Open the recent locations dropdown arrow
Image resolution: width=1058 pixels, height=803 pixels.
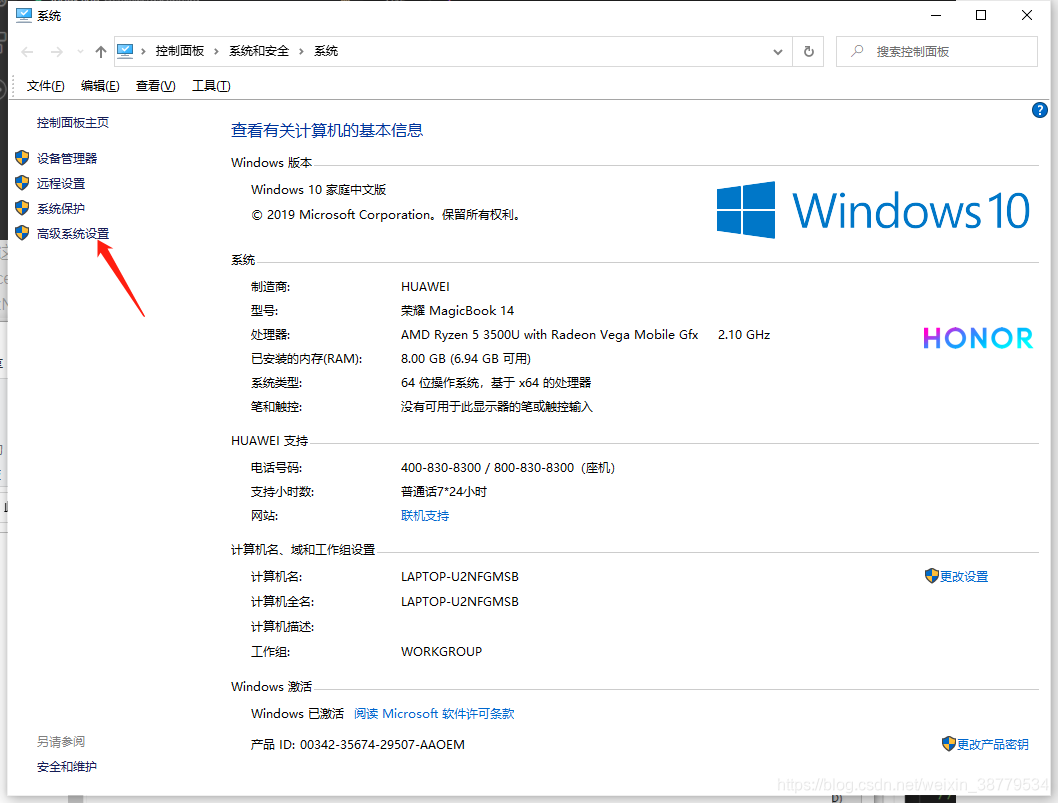(80, 52)
